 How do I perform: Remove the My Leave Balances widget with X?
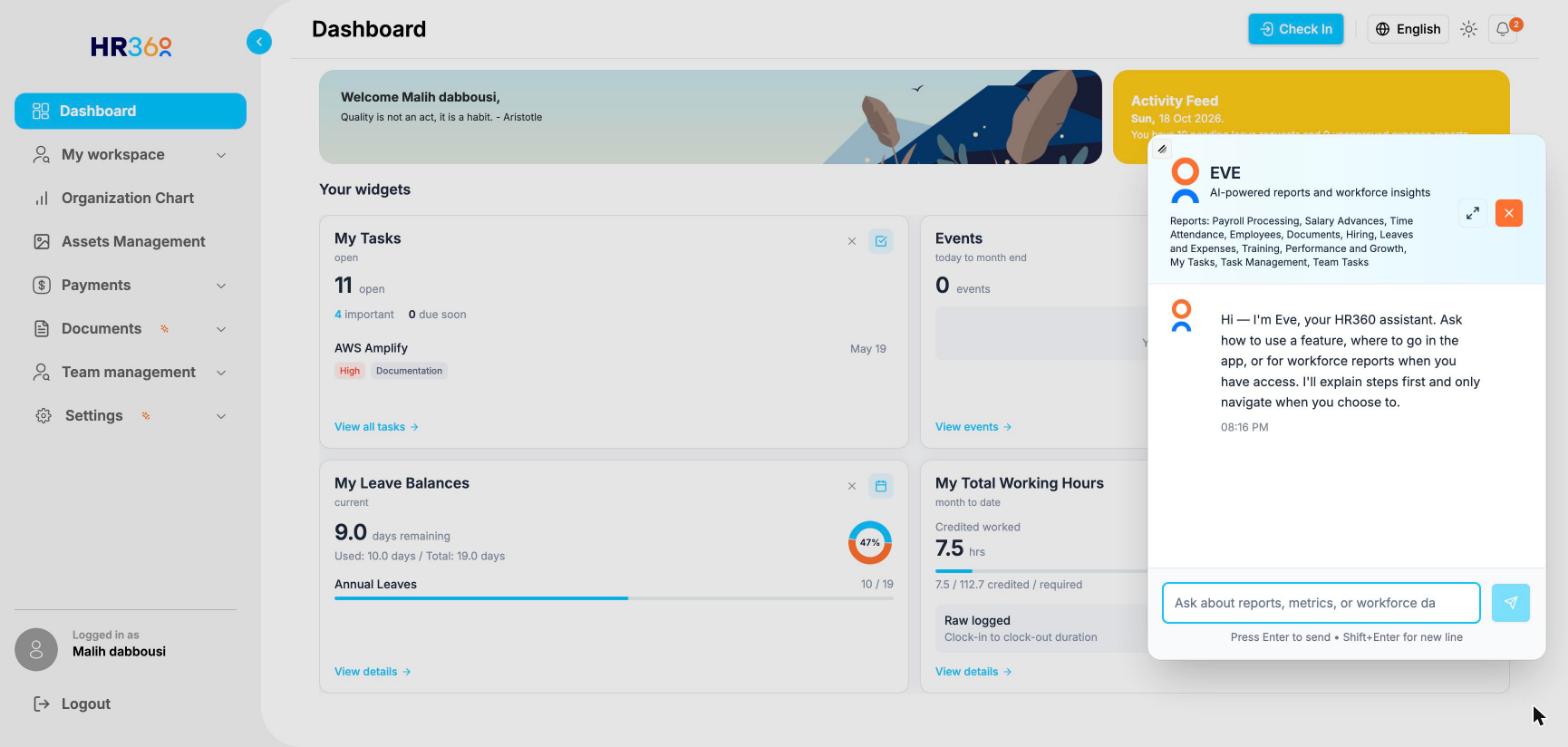(x=852, y=486)
